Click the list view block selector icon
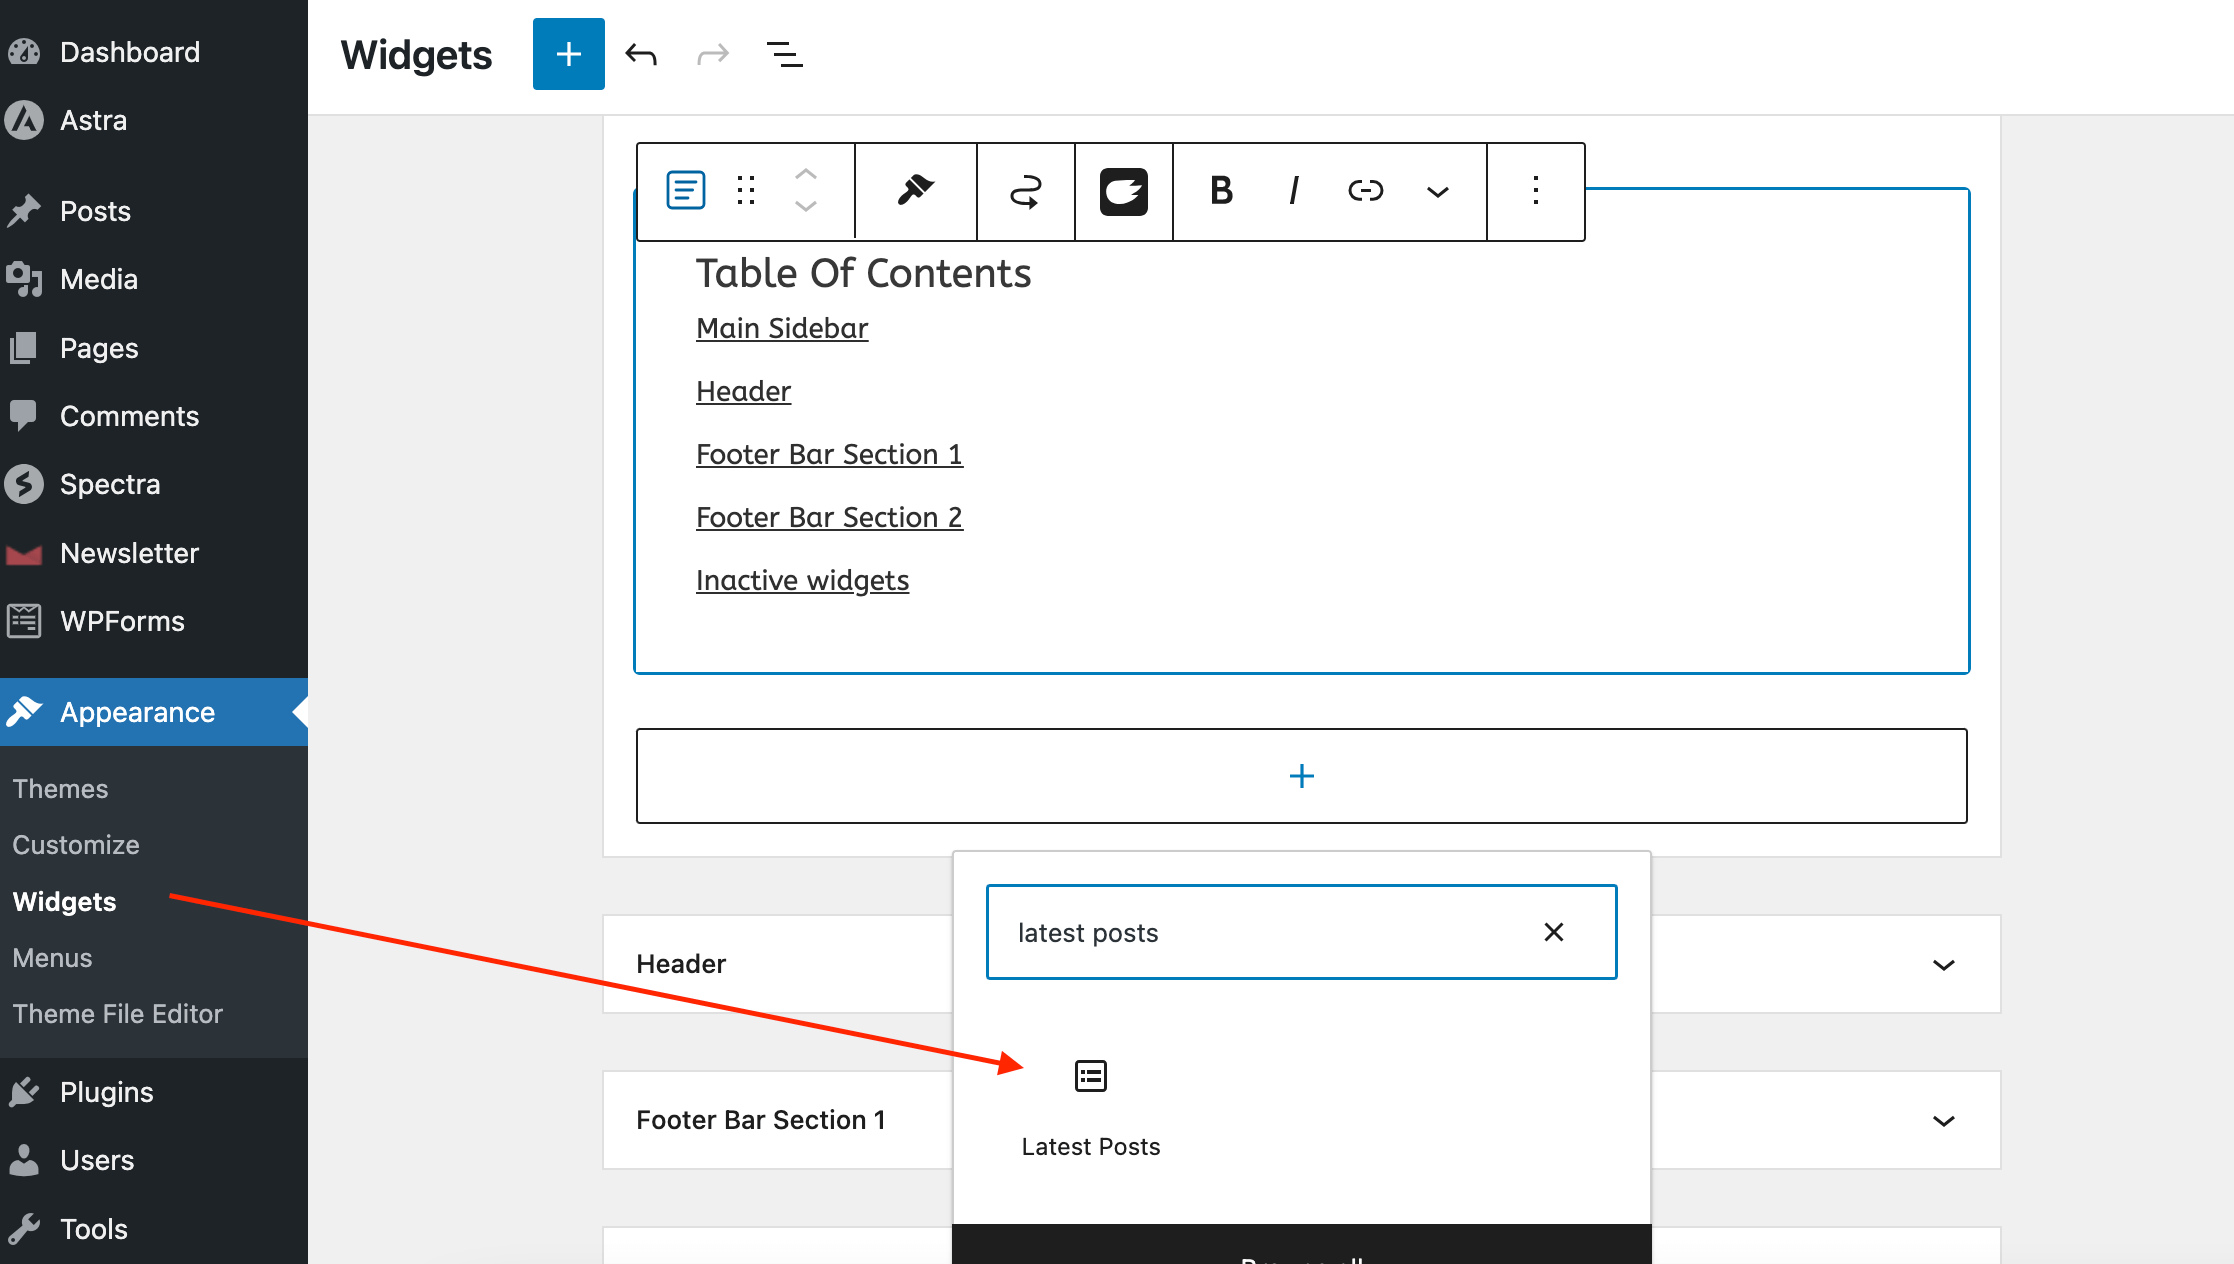2234x1264 pixels. point(686,189)
